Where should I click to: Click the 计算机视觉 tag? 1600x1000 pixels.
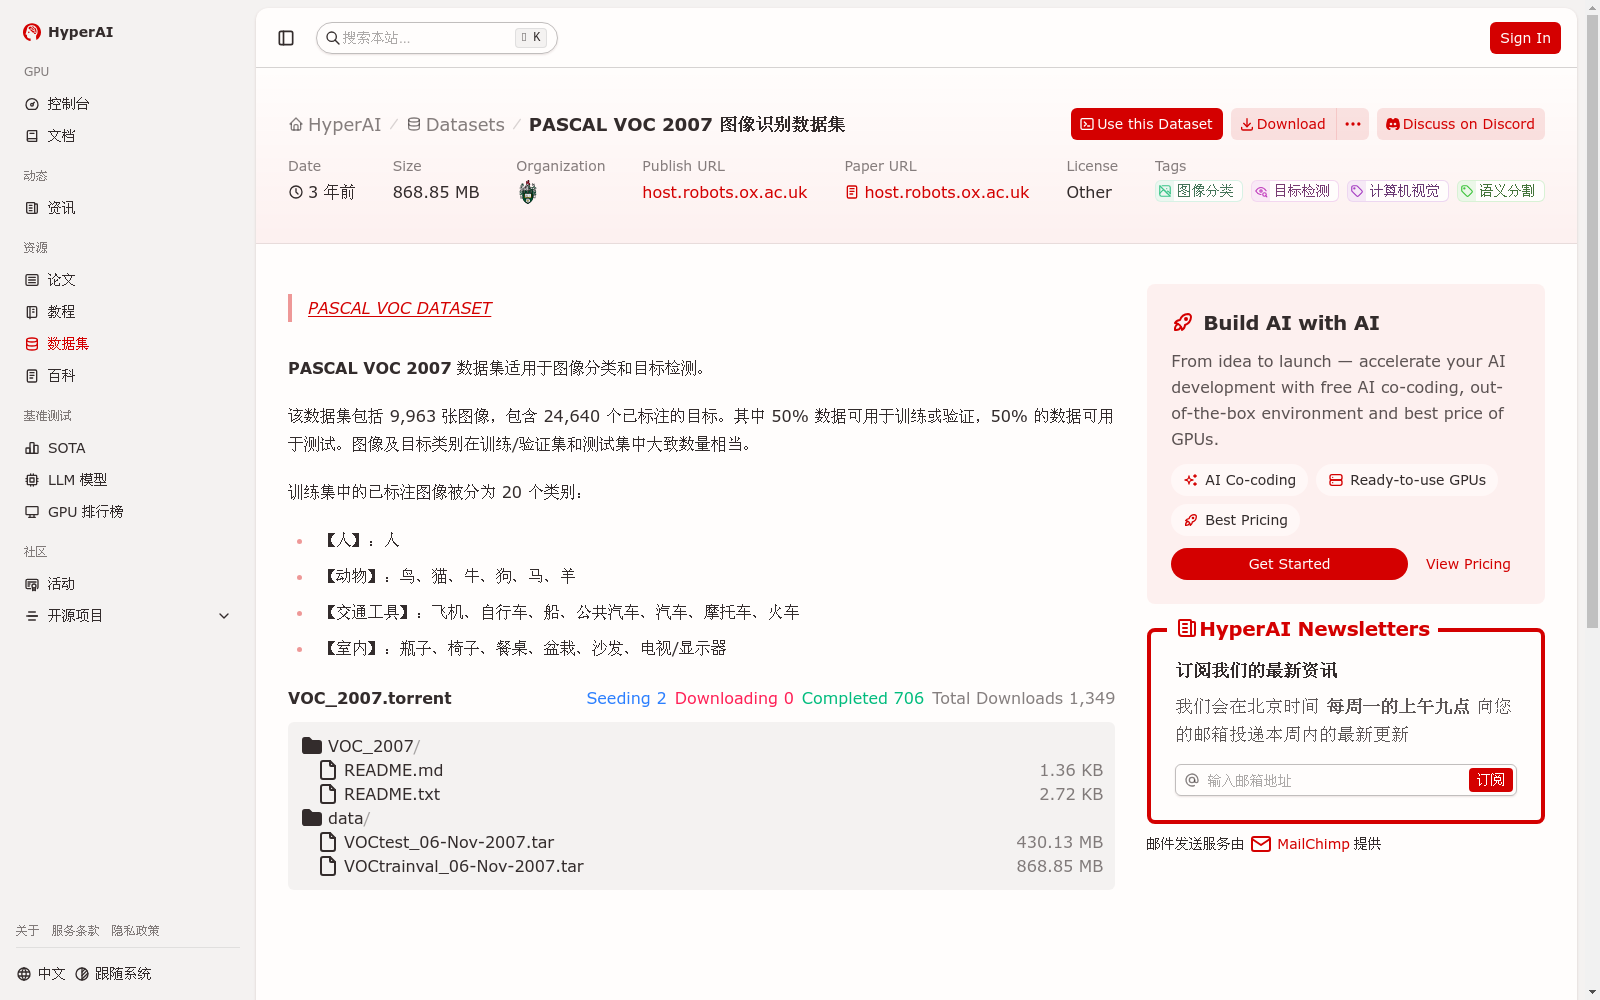(x=1397, y=191)
